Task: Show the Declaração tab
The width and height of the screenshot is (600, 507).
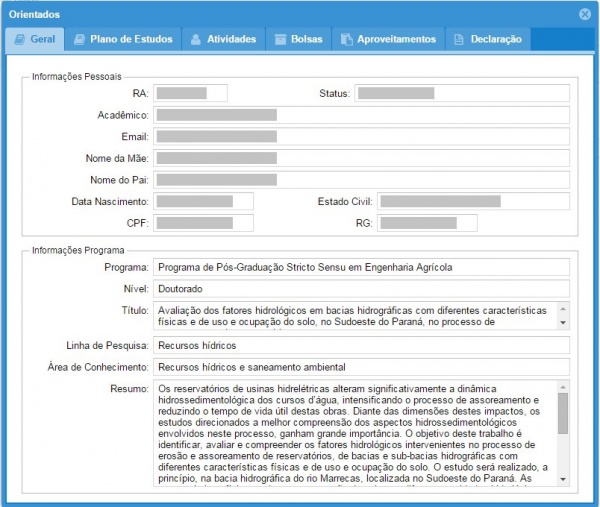Action: pyautogui.click(x=488, y=39)
